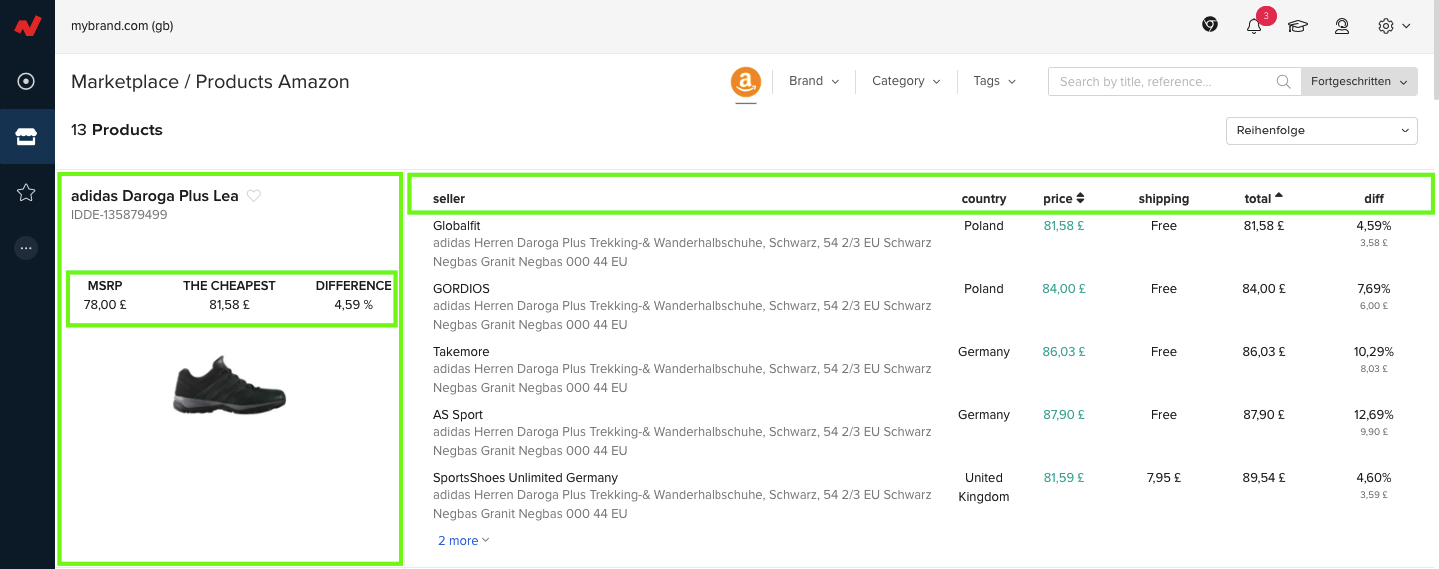The width and height of the screenshot is (1439, 569).
Task: Select the Amazon marketplace icon
Action: [x=746, y=82]
